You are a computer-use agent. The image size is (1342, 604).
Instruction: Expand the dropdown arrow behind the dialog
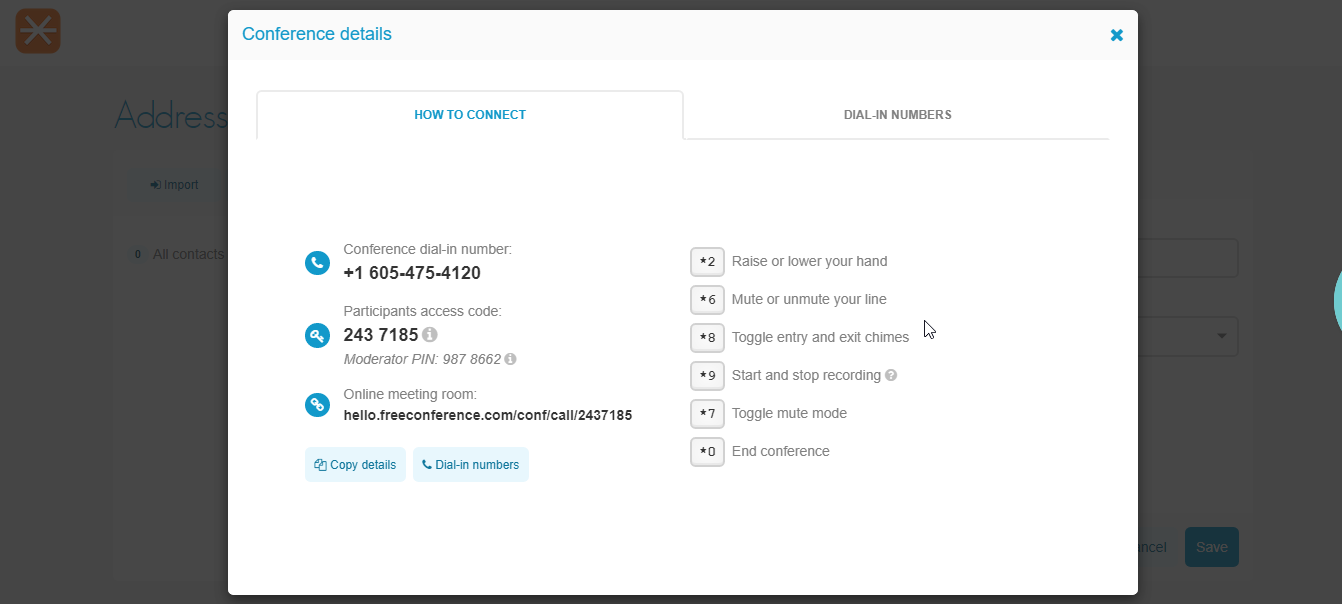[1221, 337]
